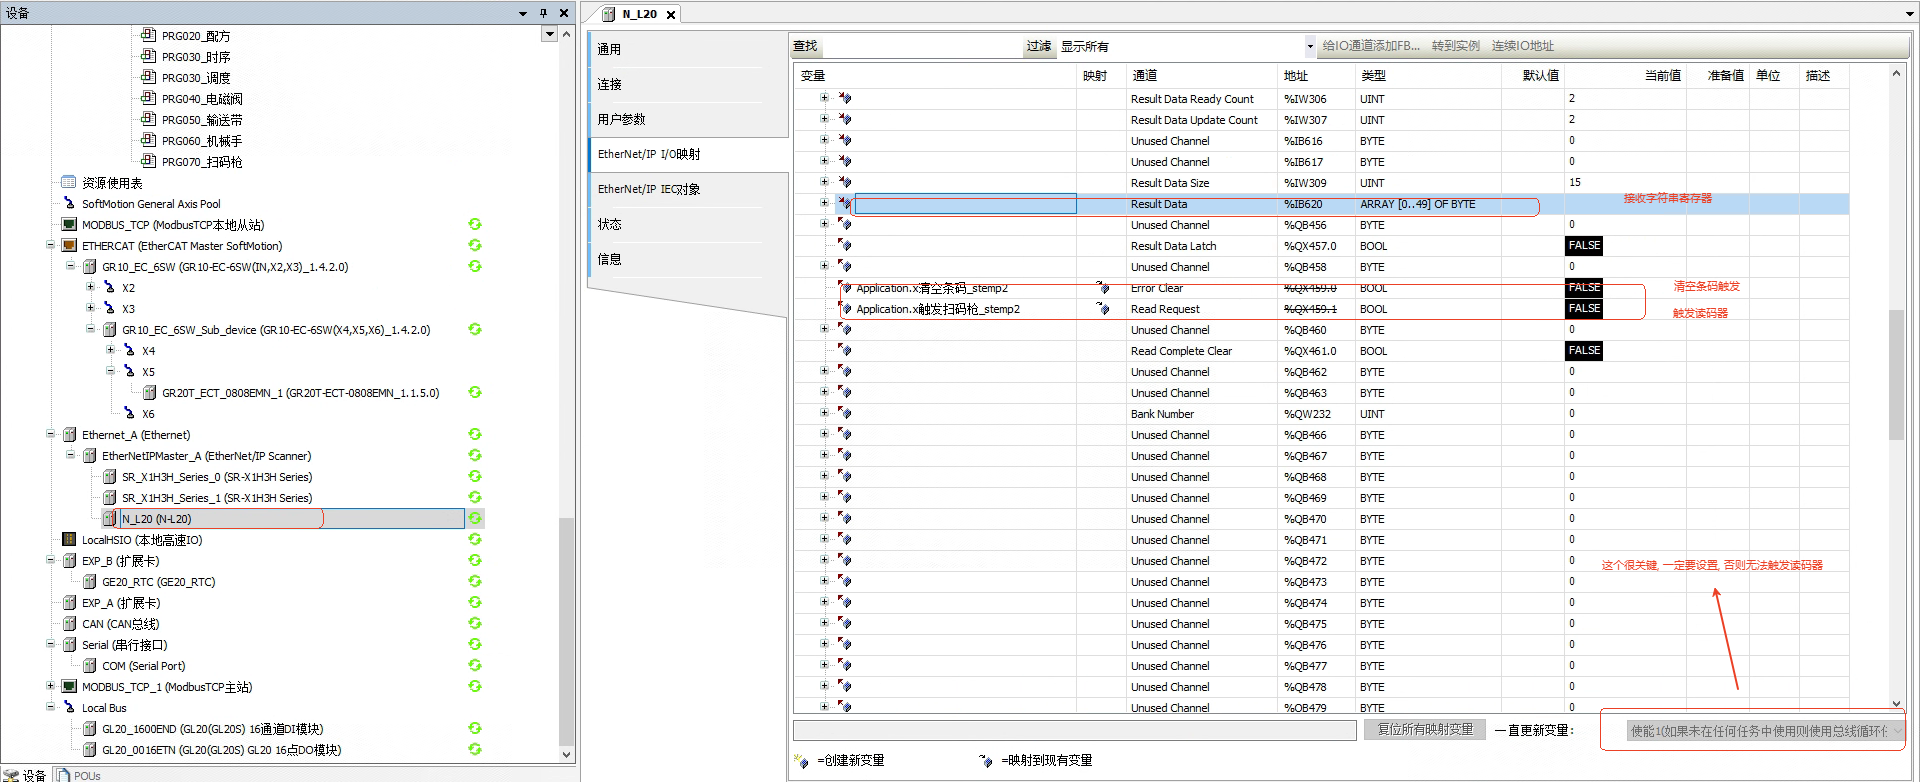Click the GR10_EC_6SW device node icon
The width and height of the screenshot is (1920, 782).
click(89, 266)
